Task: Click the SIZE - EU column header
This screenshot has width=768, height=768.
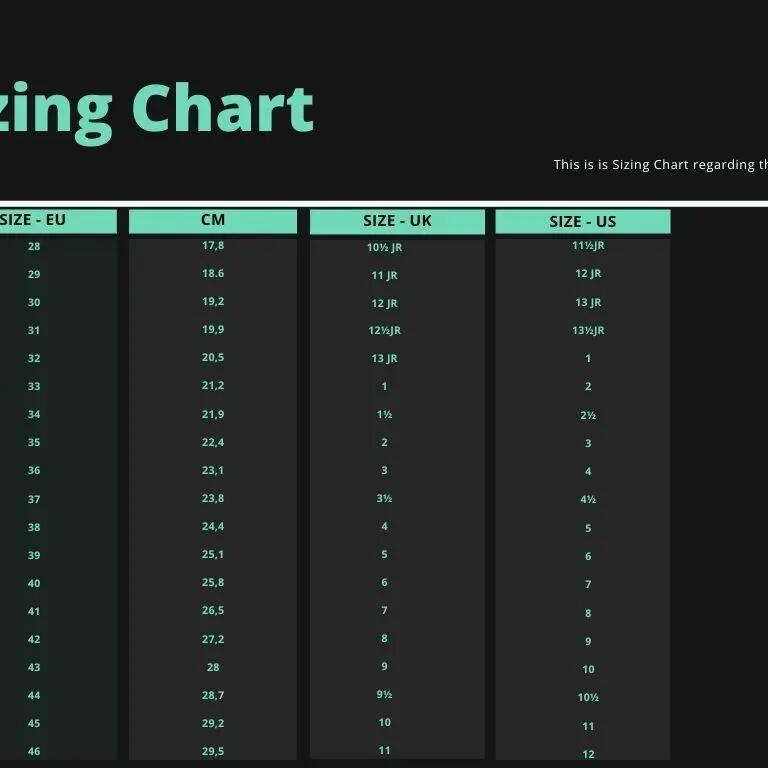Action: [x=34, y=220]
